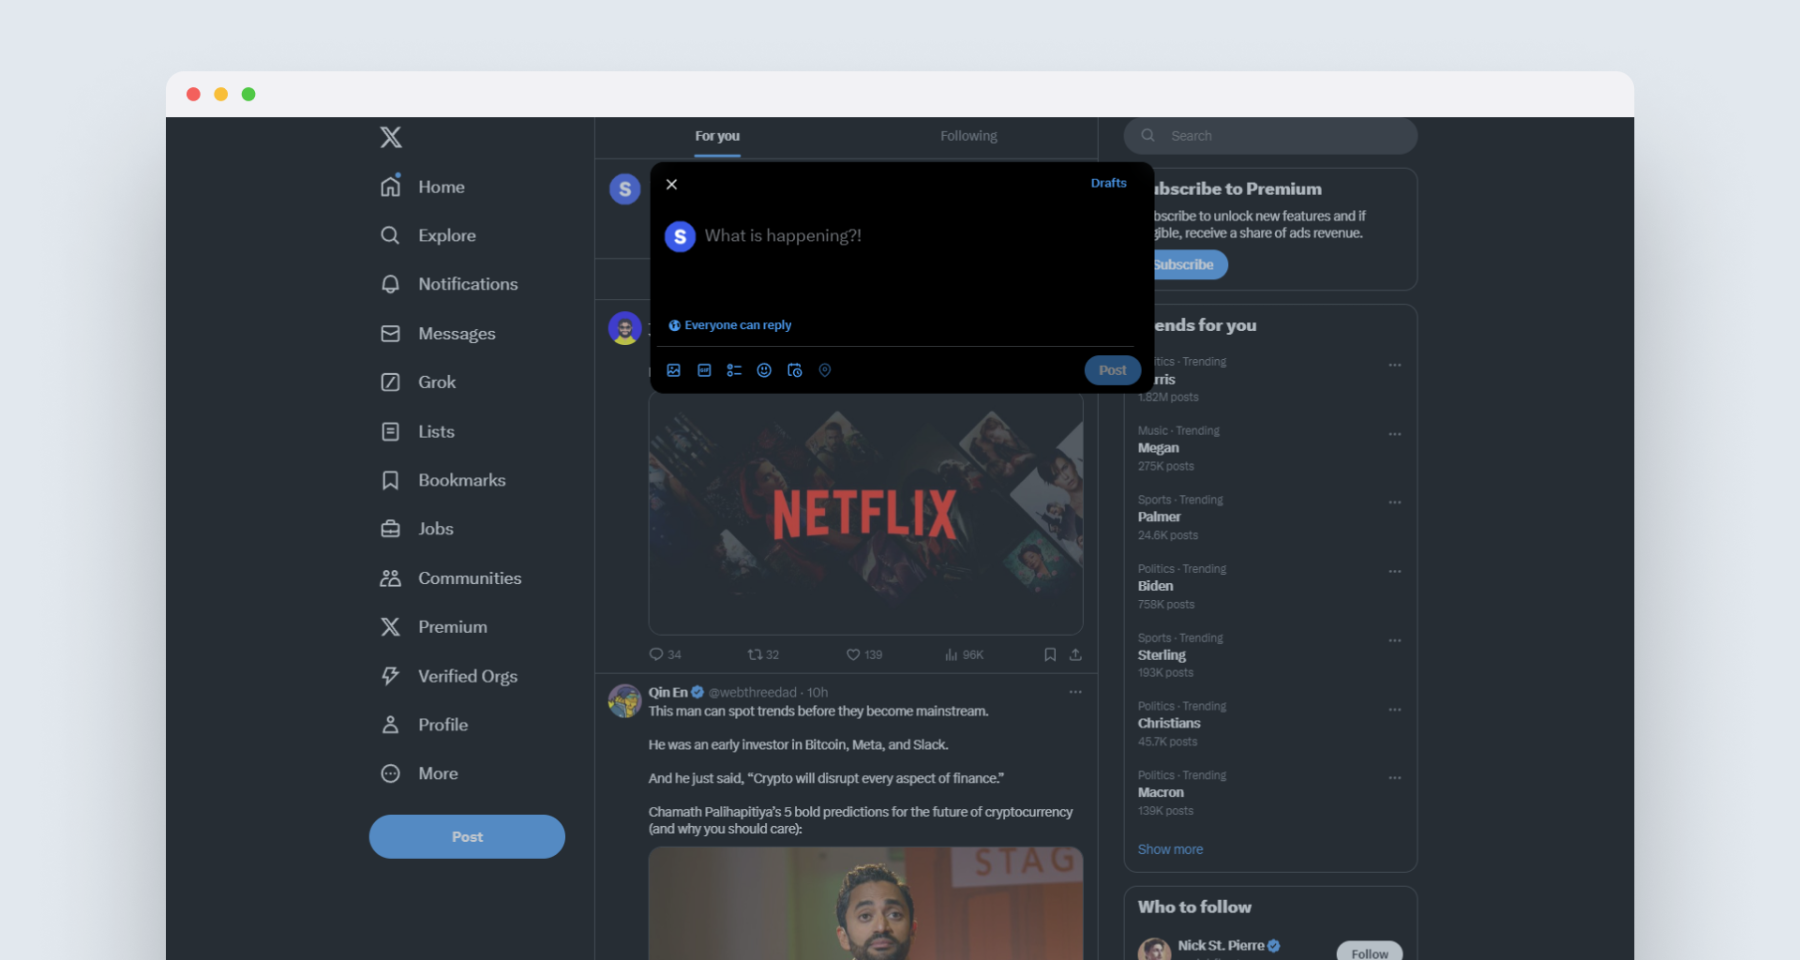This screenshot has height=960, width=1800.
Task: Open more options for Biden trend
Action: 1394,571
